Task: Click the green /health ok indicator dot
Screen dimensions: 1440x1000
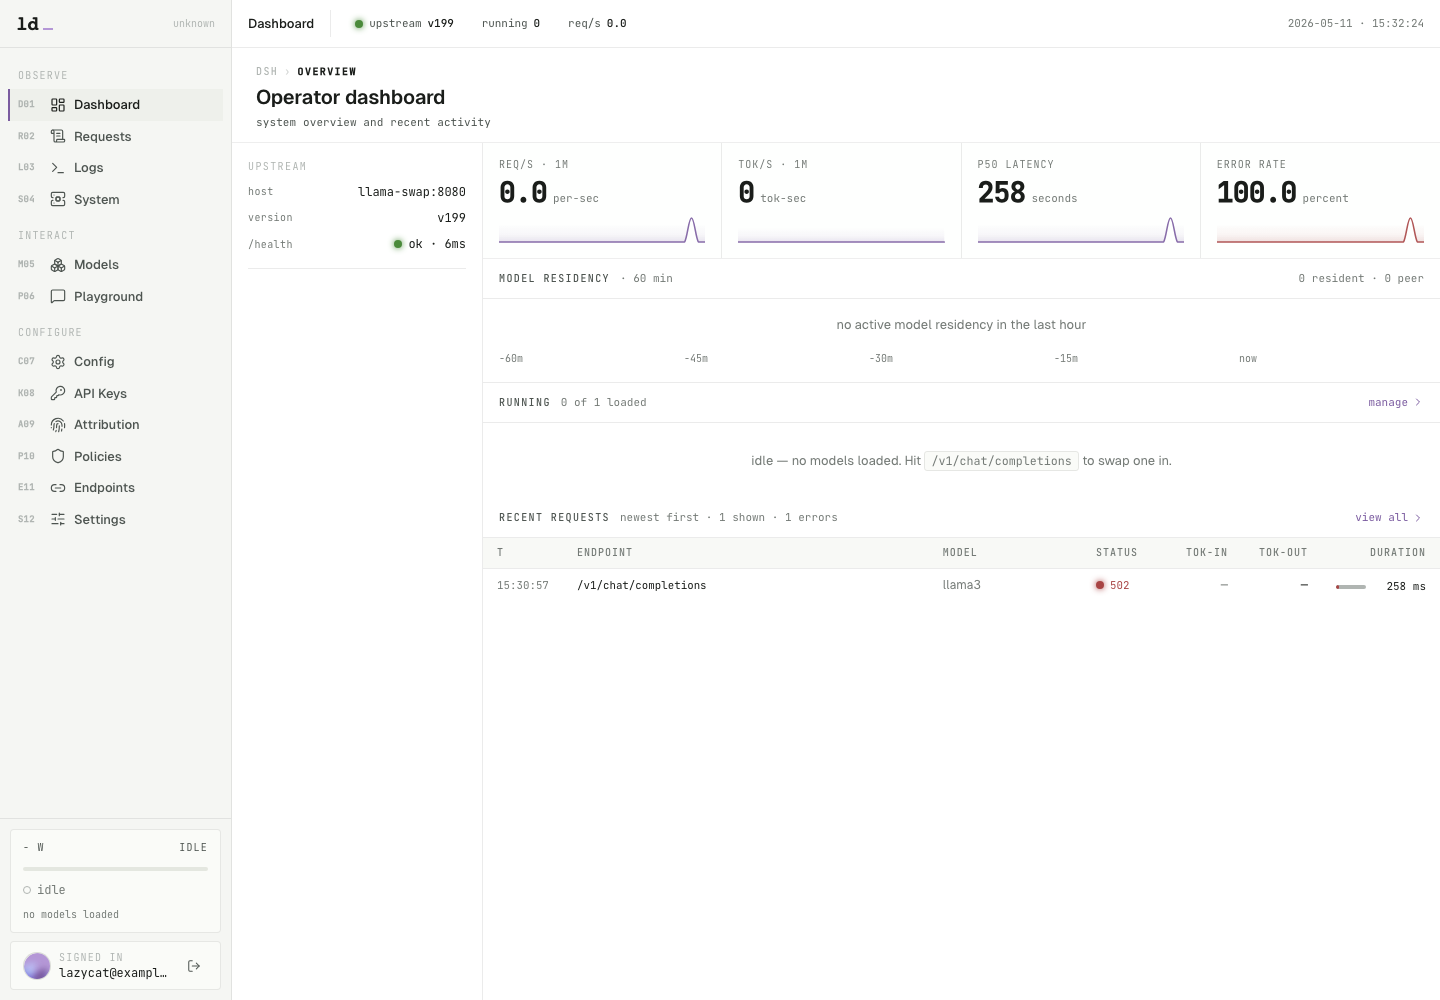Action: coord(398,244)
